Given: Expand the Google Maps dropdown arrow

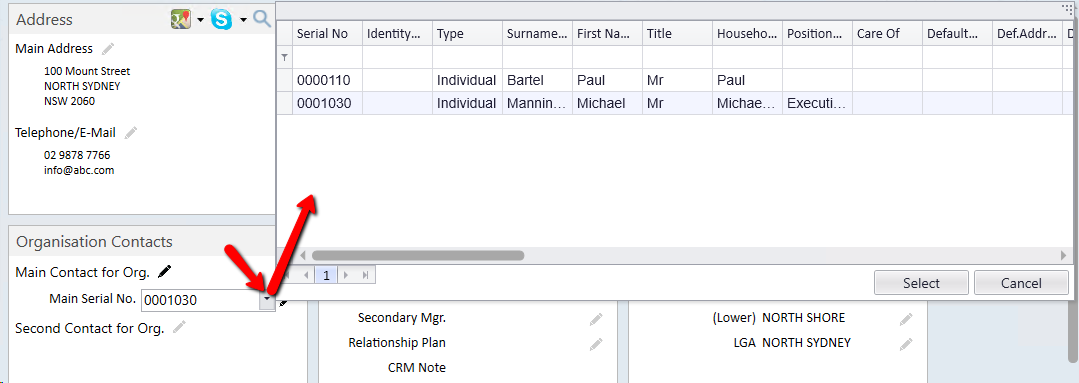Looking at the screenshot, I should [x=200, y=21].
